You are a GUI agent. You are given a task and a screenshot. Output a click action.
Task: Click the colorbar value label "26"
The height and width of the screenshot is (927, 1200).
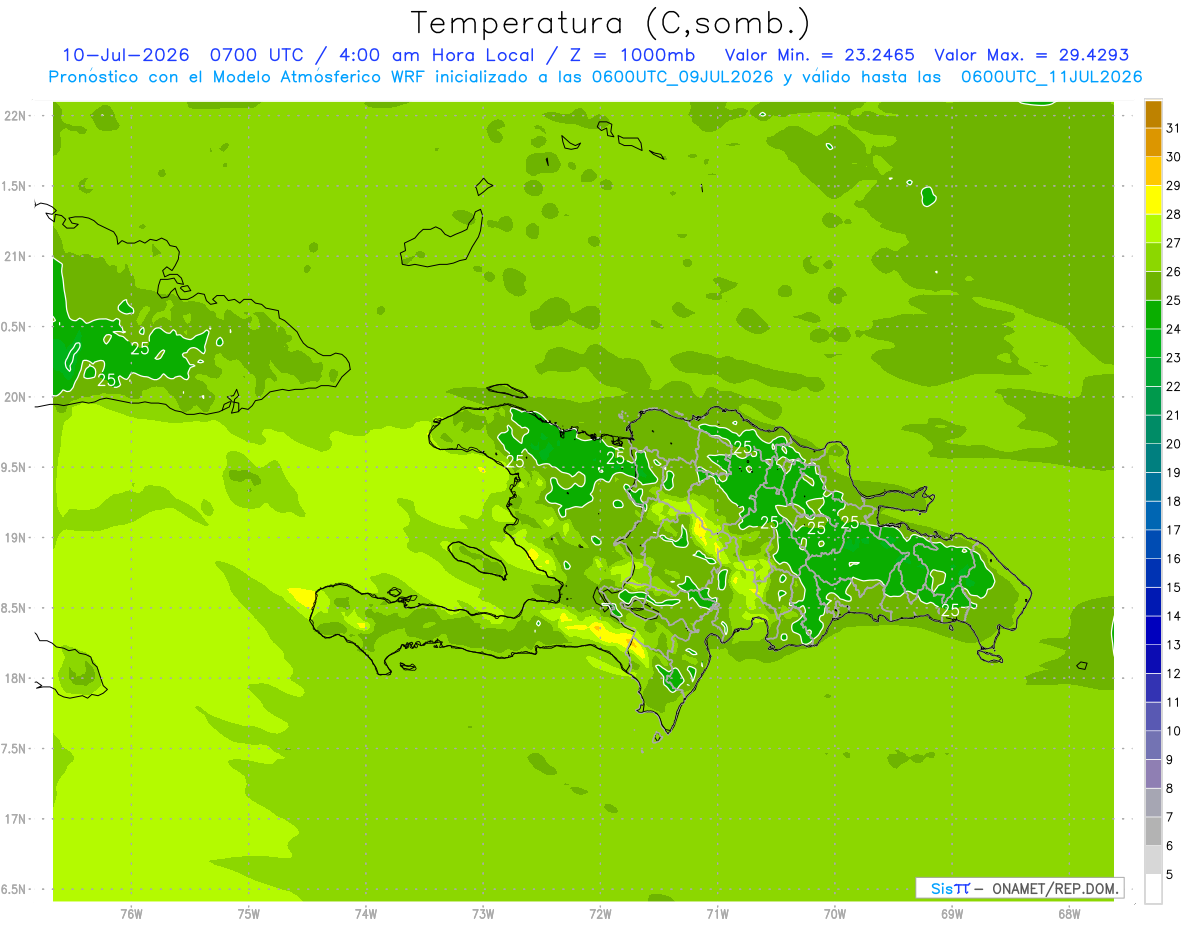click(x=1174, y=271)
